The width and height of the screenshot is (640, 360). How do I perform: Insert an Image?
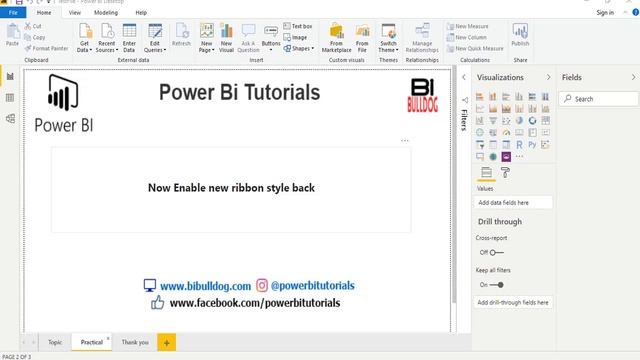click(x=295, y=37)
